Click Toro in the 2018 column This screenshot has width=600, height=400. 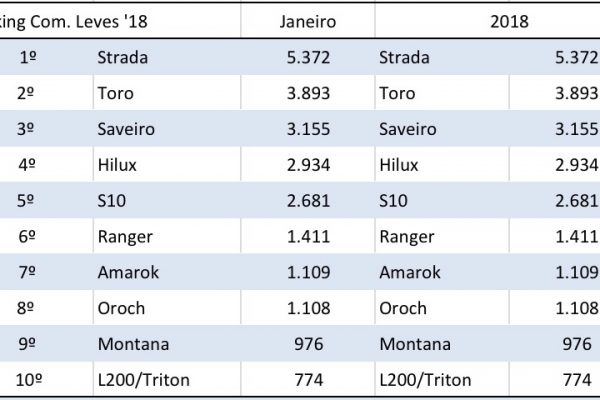pyautogui.click(x=397, y=95)
